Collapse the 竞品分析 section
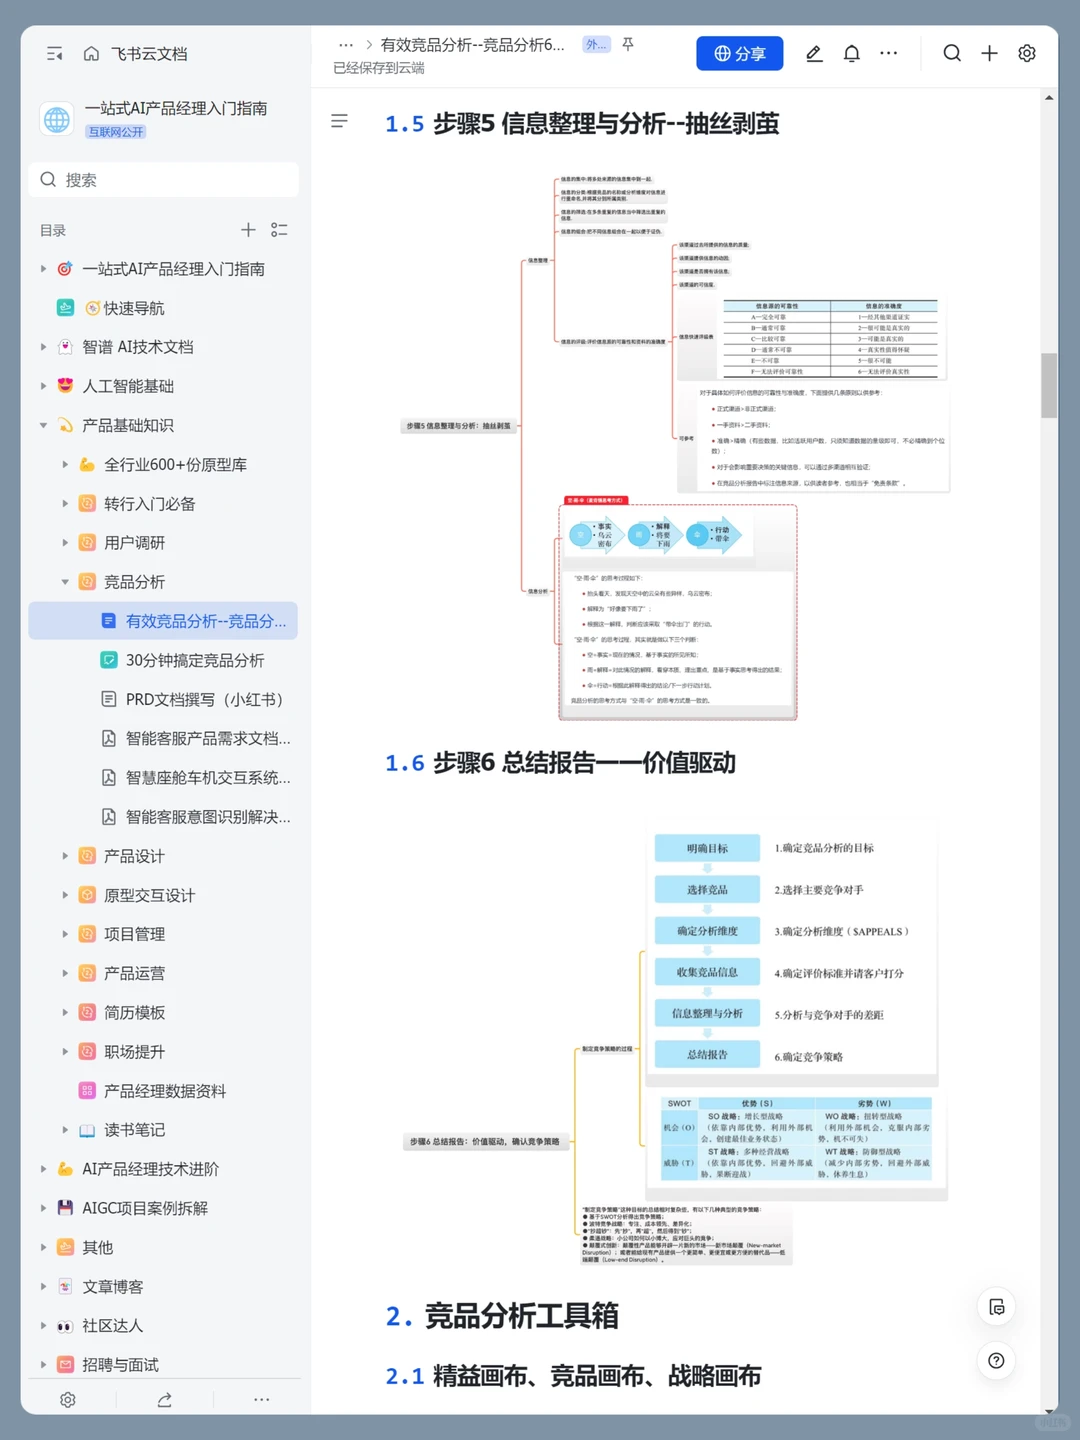 65,581
